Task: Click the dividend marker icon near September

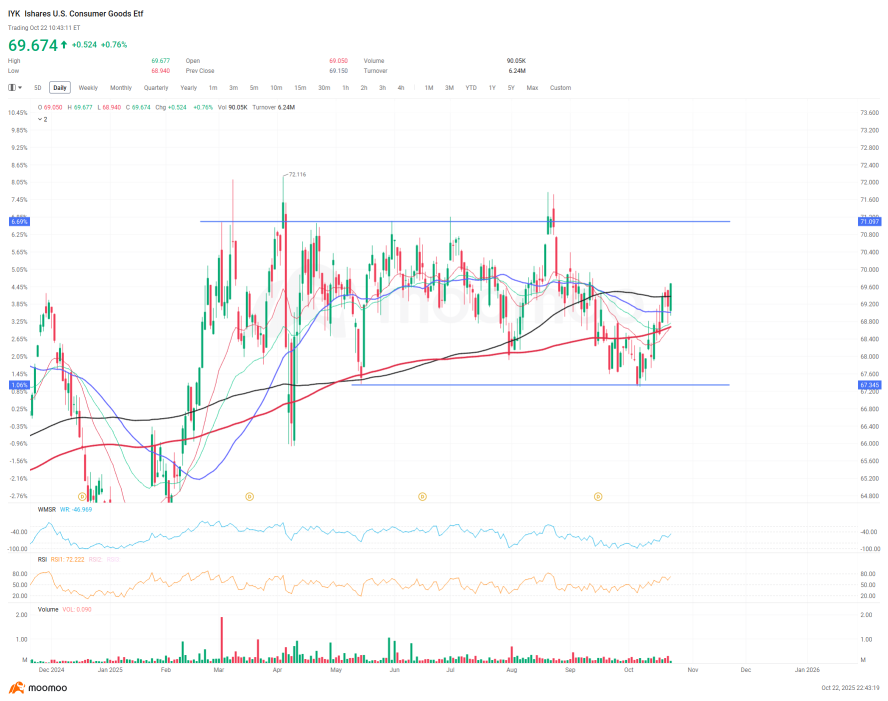Action: (598, 495)
